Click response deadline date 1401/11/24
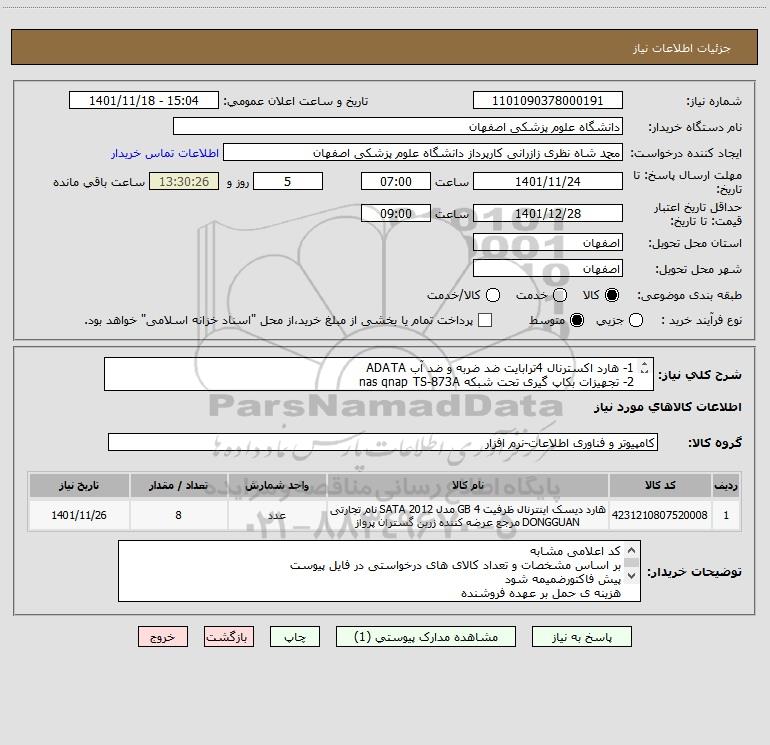770x745 pixels. [x=548, y=181]
